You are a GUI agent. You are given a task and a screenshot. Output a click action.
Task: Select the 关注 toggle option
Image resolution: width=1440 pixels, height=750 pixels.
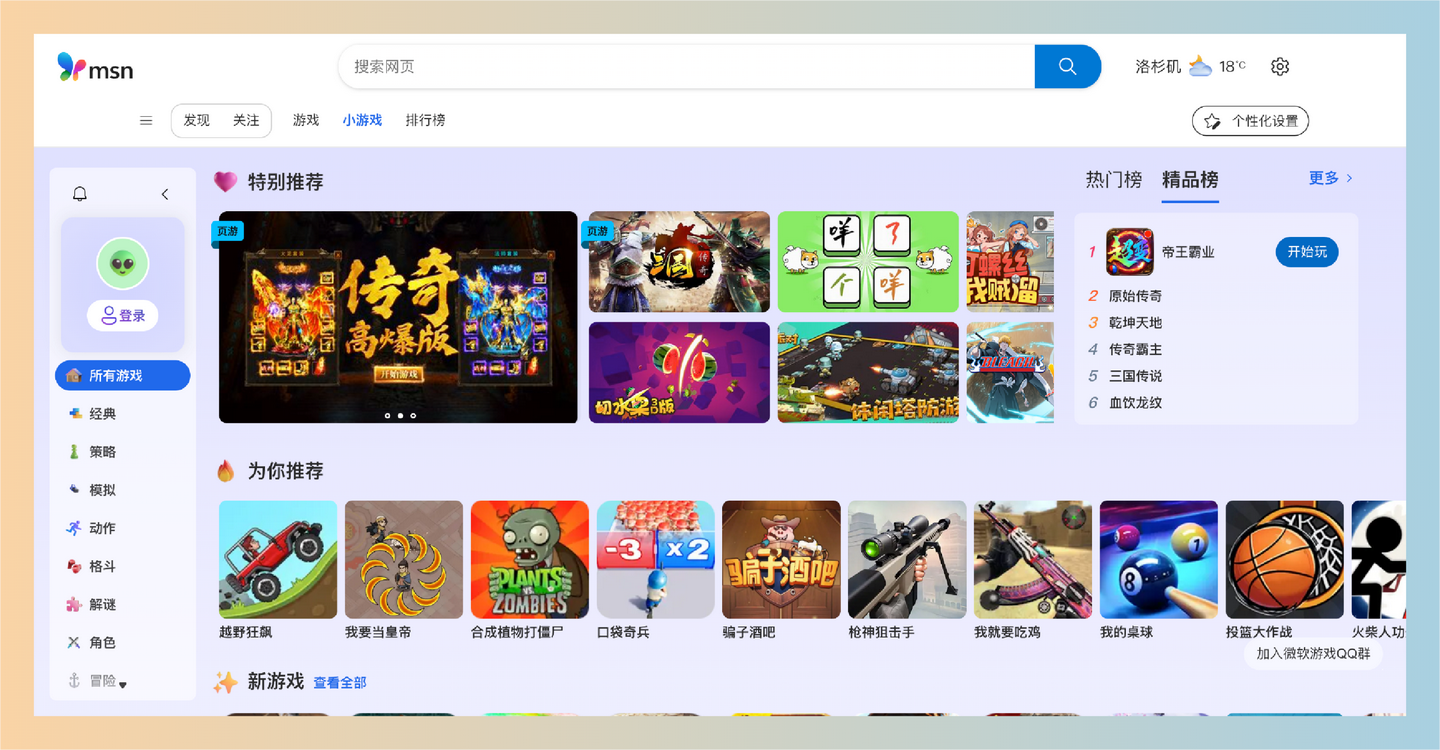246,120
